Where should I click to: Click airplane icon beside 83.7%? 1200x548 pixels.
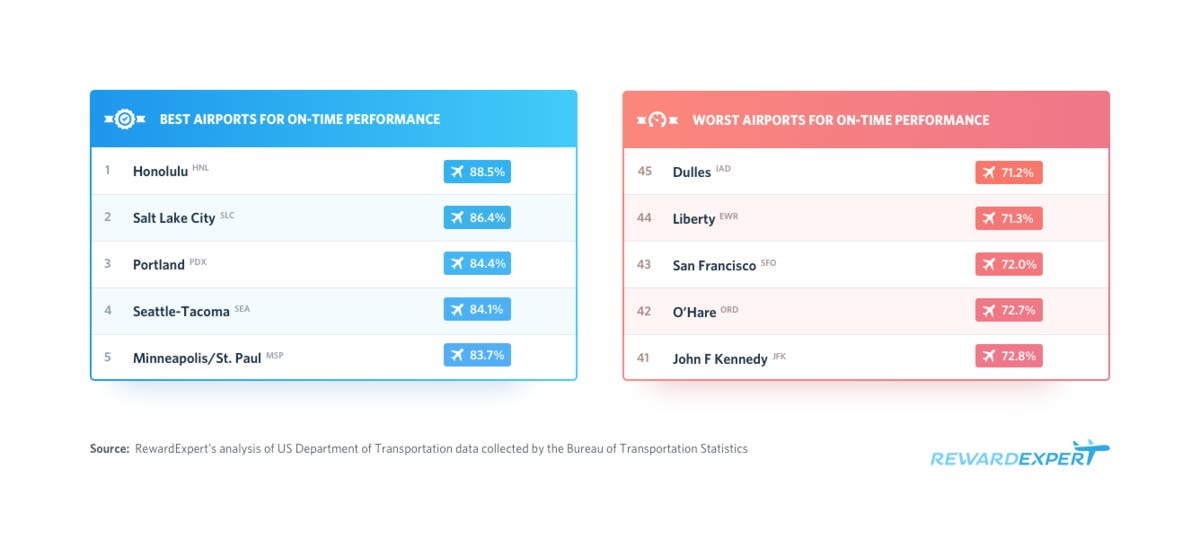[x=458, y=357]
